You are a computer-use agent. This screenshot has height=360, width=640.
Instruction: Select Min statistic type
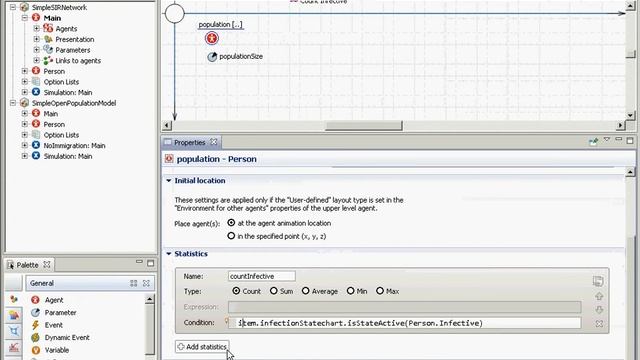(x=350, y=291)
